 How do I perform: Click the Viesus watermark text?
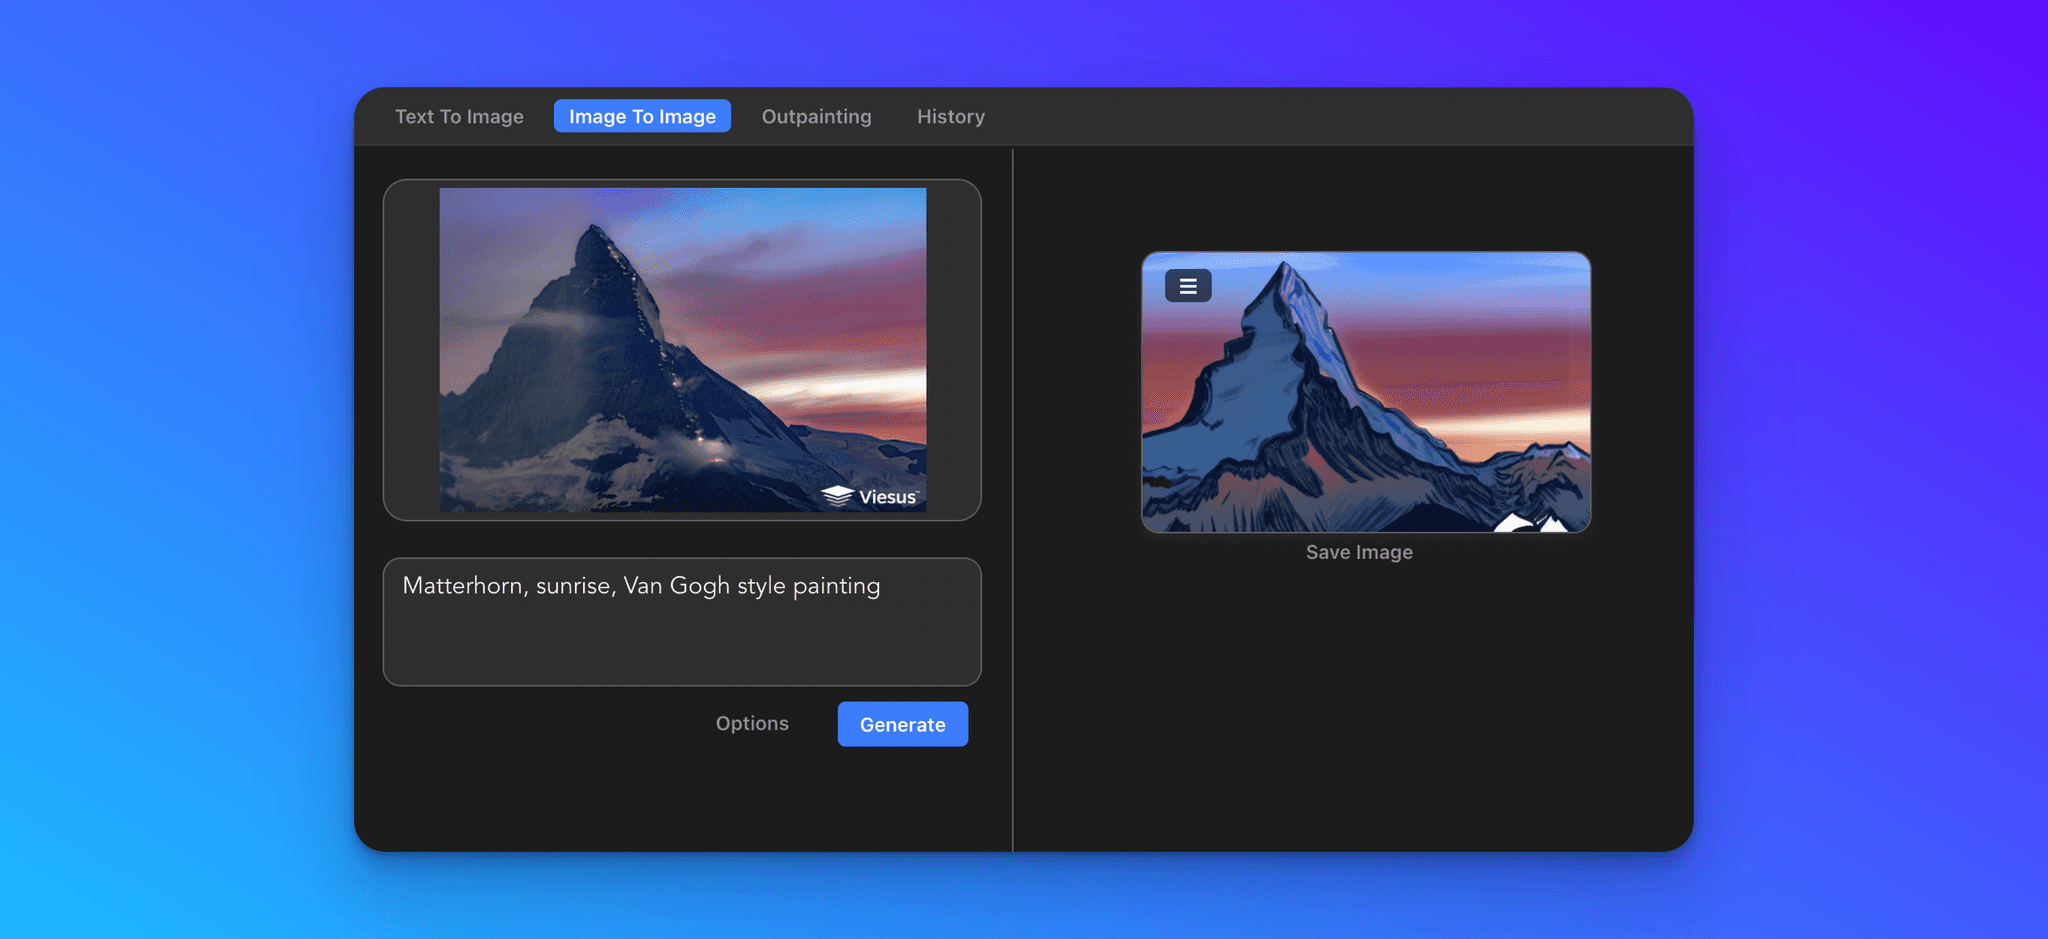coord(887,497)
